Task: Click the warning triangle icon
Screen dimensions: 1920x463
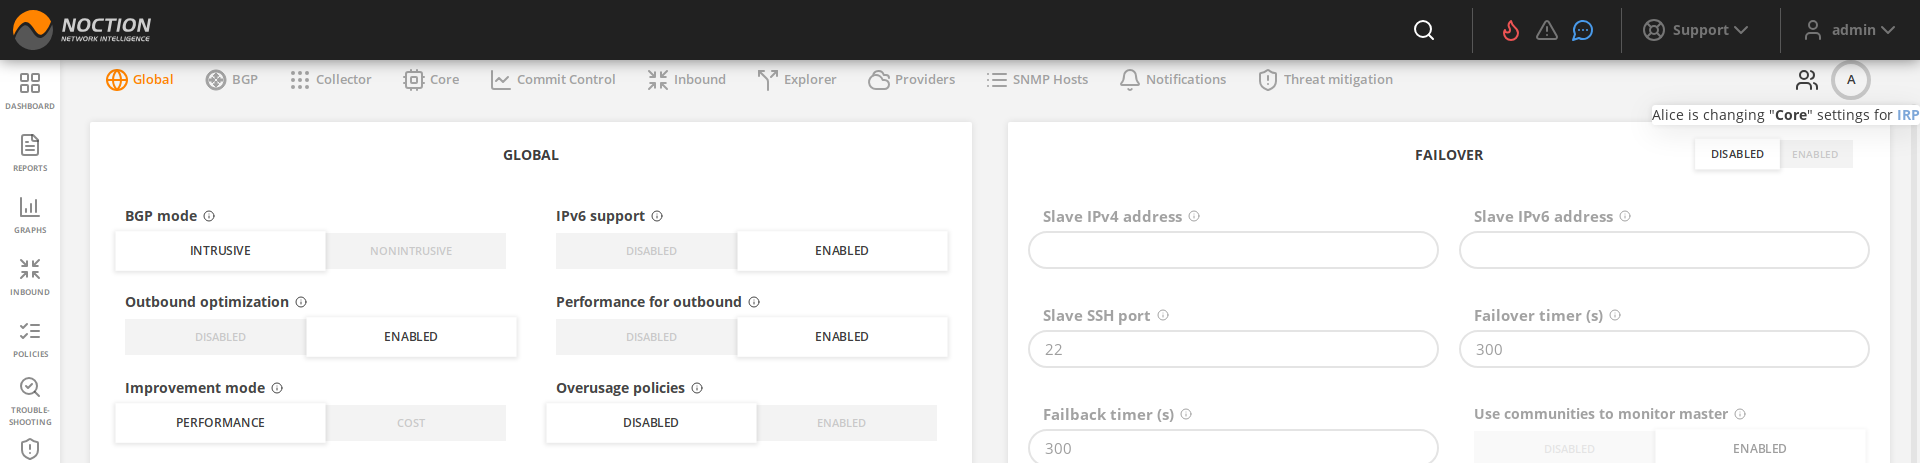Action: [x=1547, y=30]
